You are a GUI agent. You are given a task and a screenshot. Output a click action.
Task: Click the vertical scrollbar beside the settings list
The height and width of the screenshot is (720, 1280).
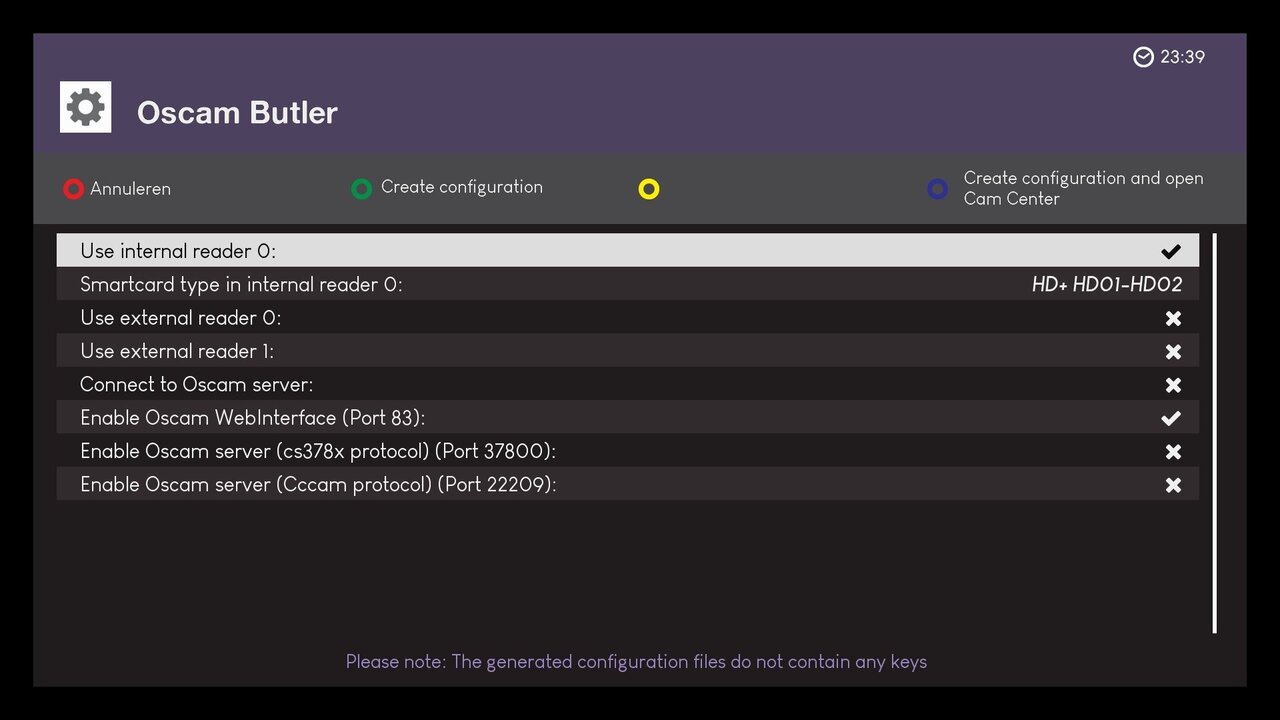pos(1215,433)
